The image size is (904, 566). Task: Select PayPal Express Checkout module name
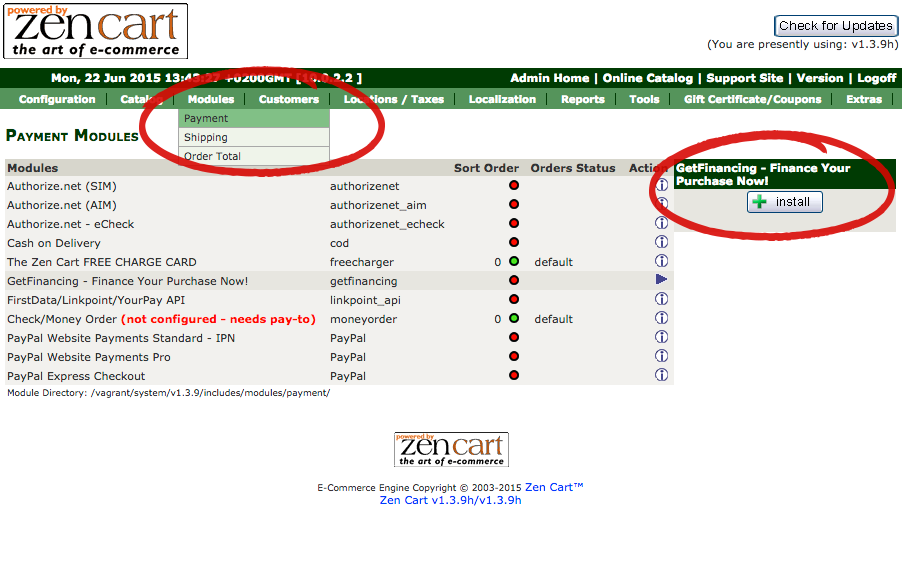tap(76, 376)
